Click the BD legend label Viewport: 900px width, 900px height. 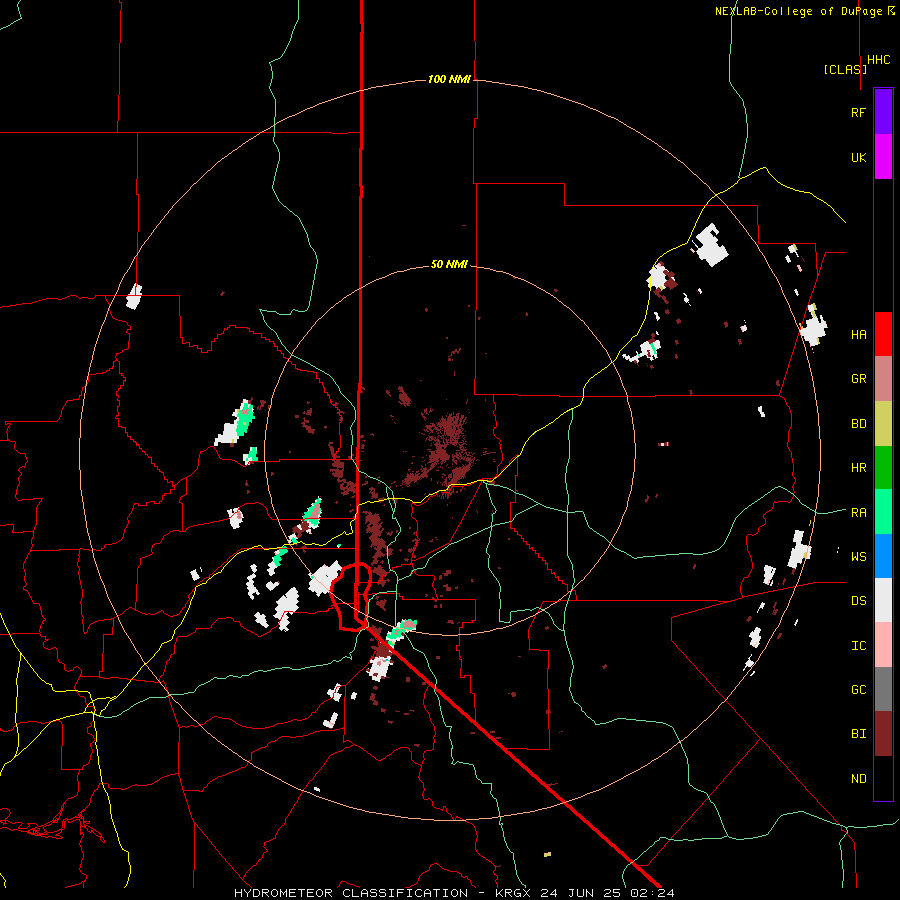coord(858,424)
